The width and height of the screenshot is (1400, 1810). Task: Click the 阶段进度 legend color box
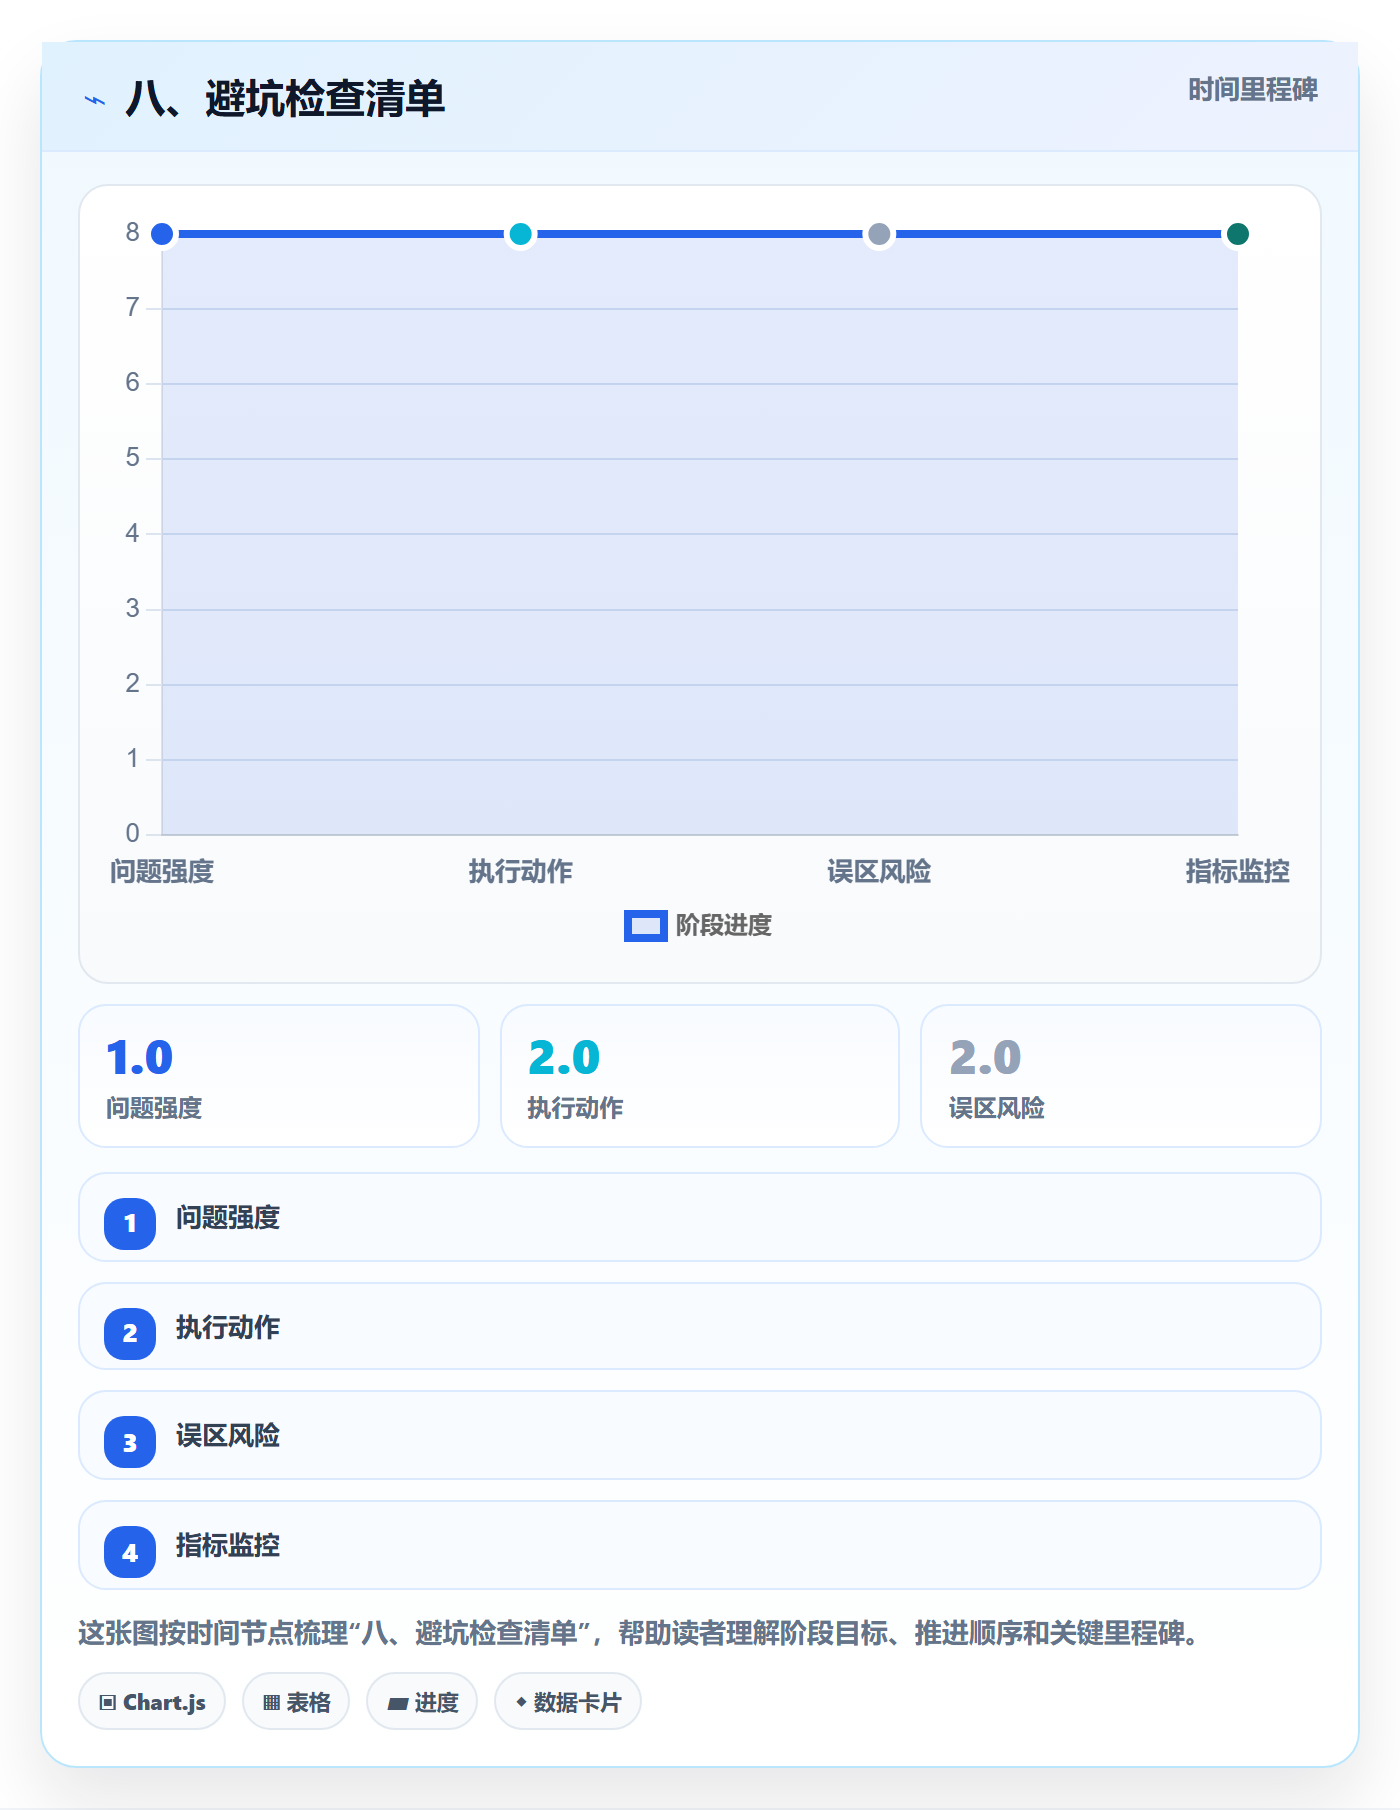point(645,926)
